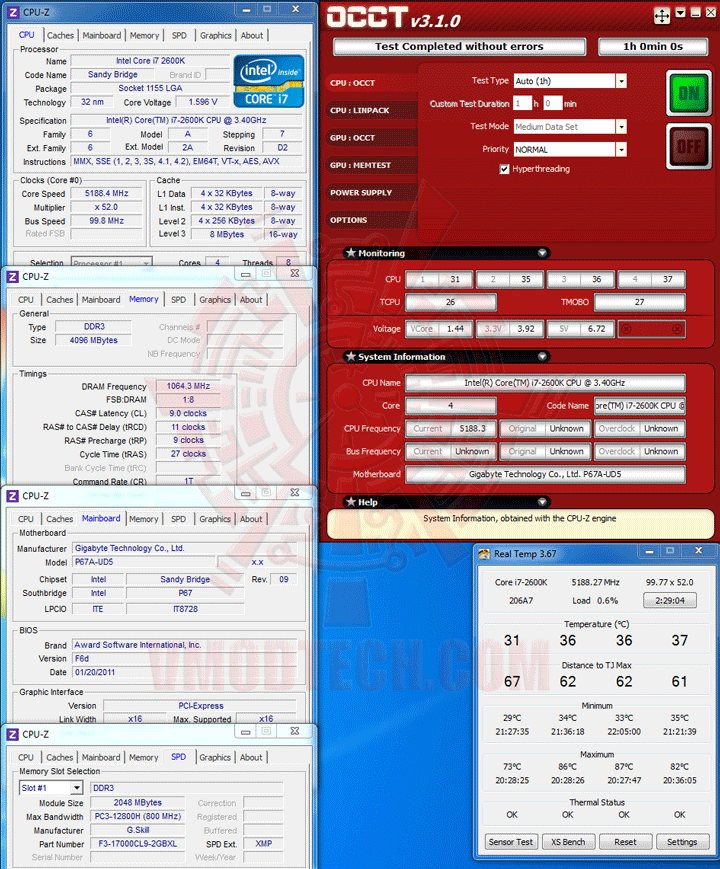Image resolution: width=720 pixels, height=869 pixels.
Task: Open CPU tab in SPD CPU-Z window
Action: pos(26,758)
